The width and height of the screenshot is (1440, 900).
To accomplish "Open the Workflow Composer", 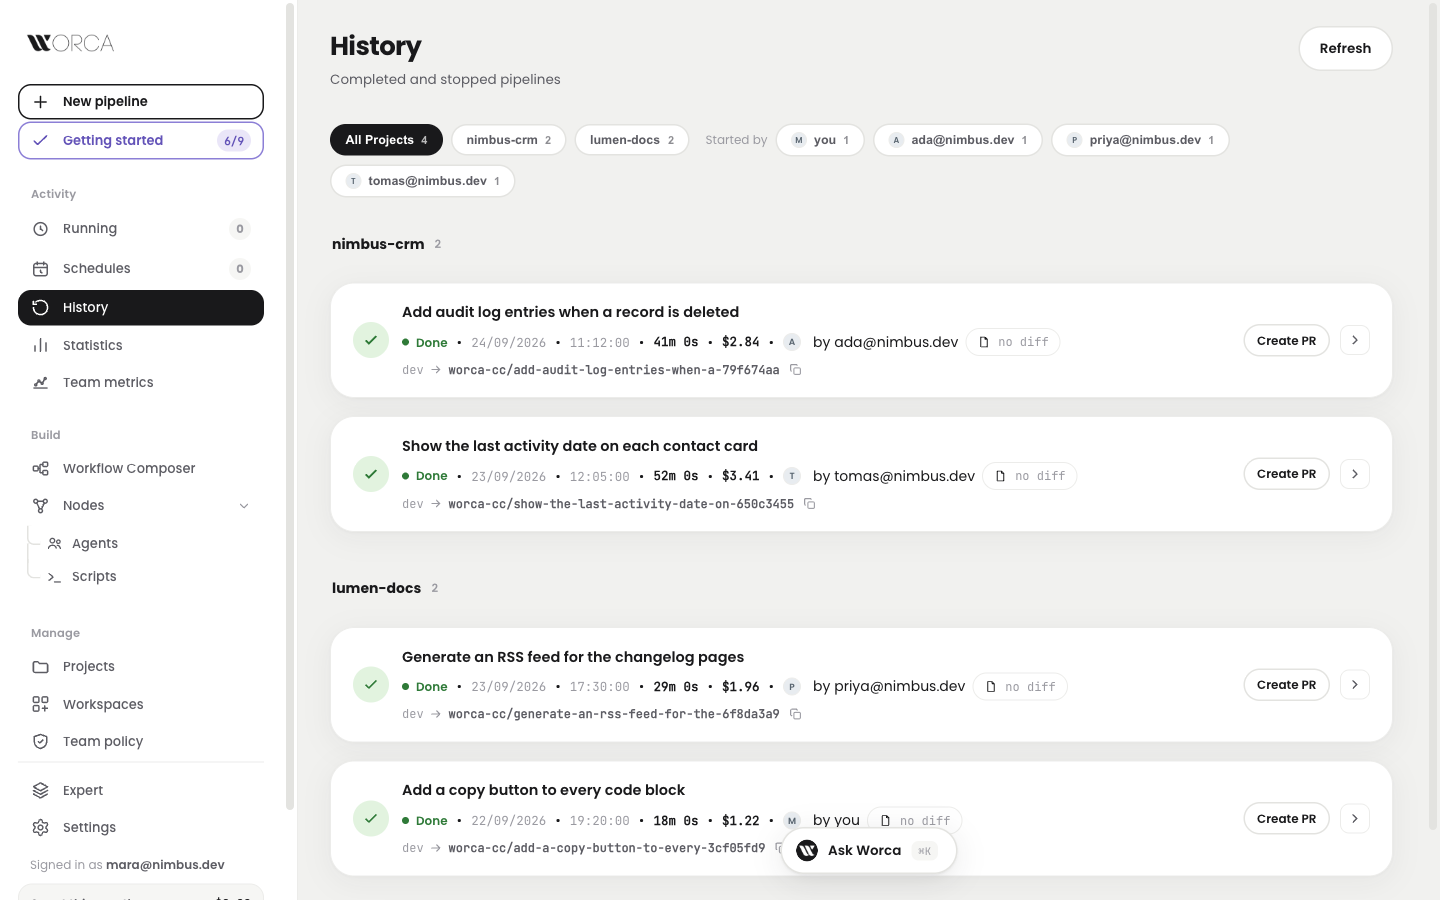I will click(141, 468).
